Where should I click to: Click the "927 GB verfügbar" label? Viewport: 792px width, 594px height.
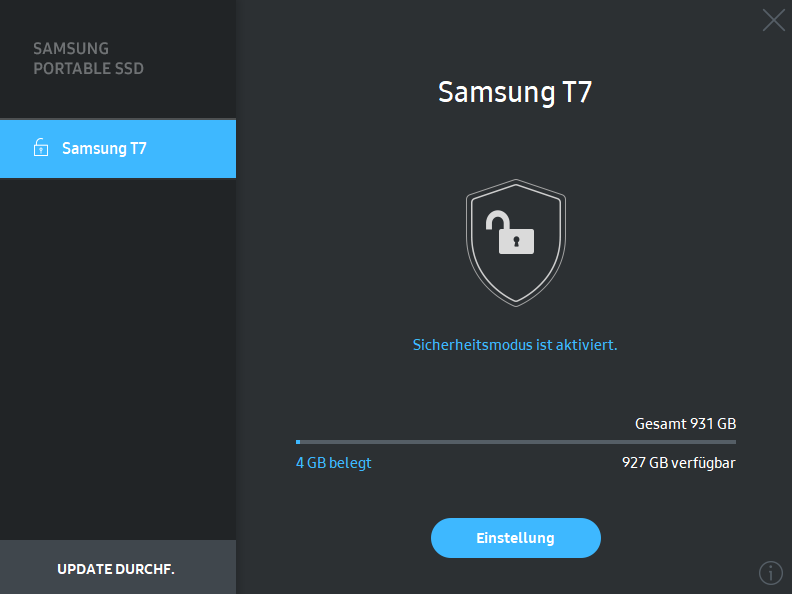pos(679,463)
